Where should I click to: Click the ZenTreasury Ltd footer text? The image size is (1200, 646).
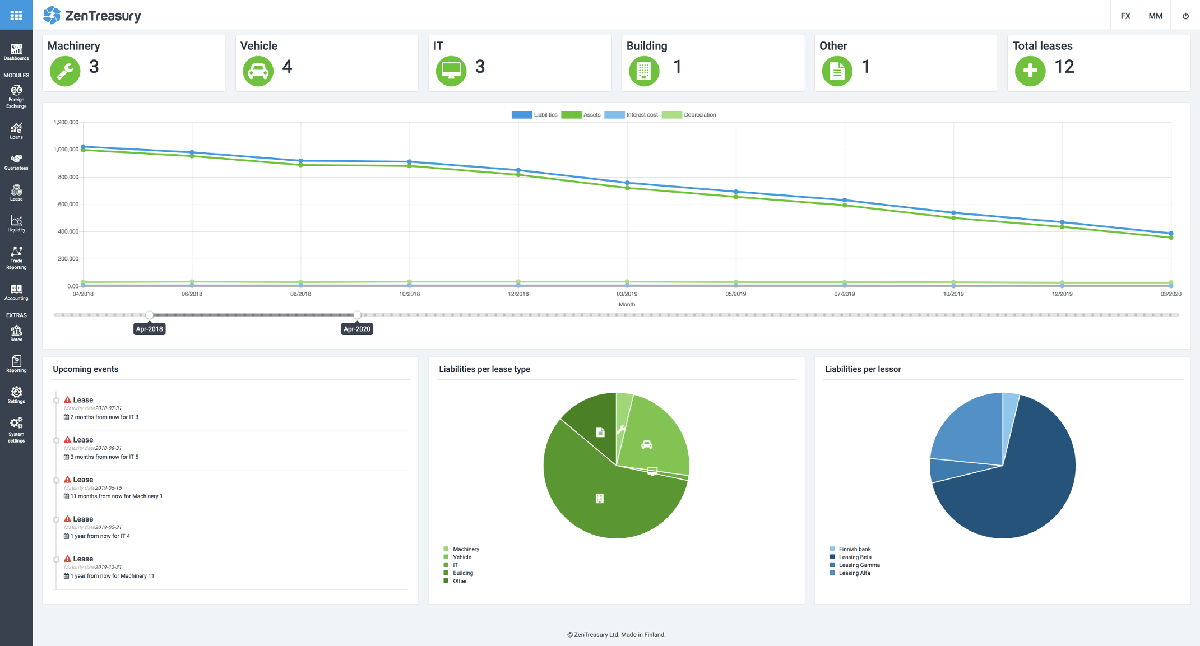pos(616,635)
